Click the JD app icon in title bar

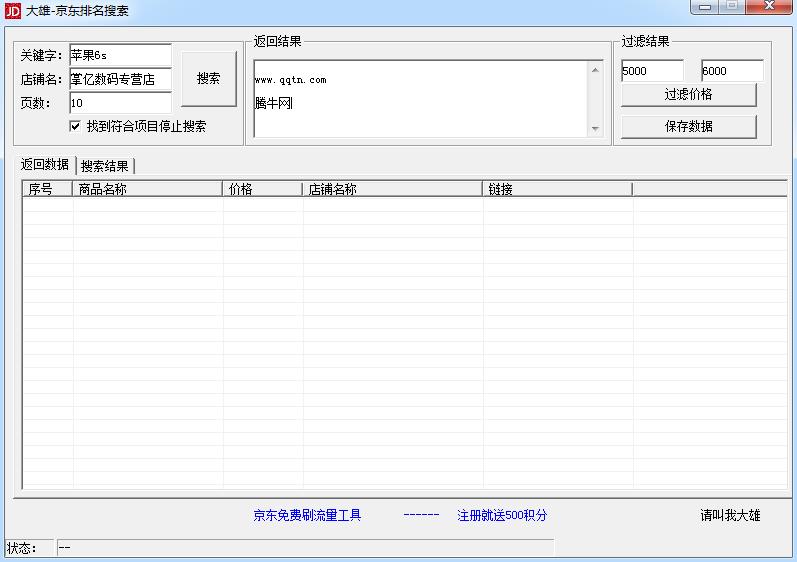[13, 11]
